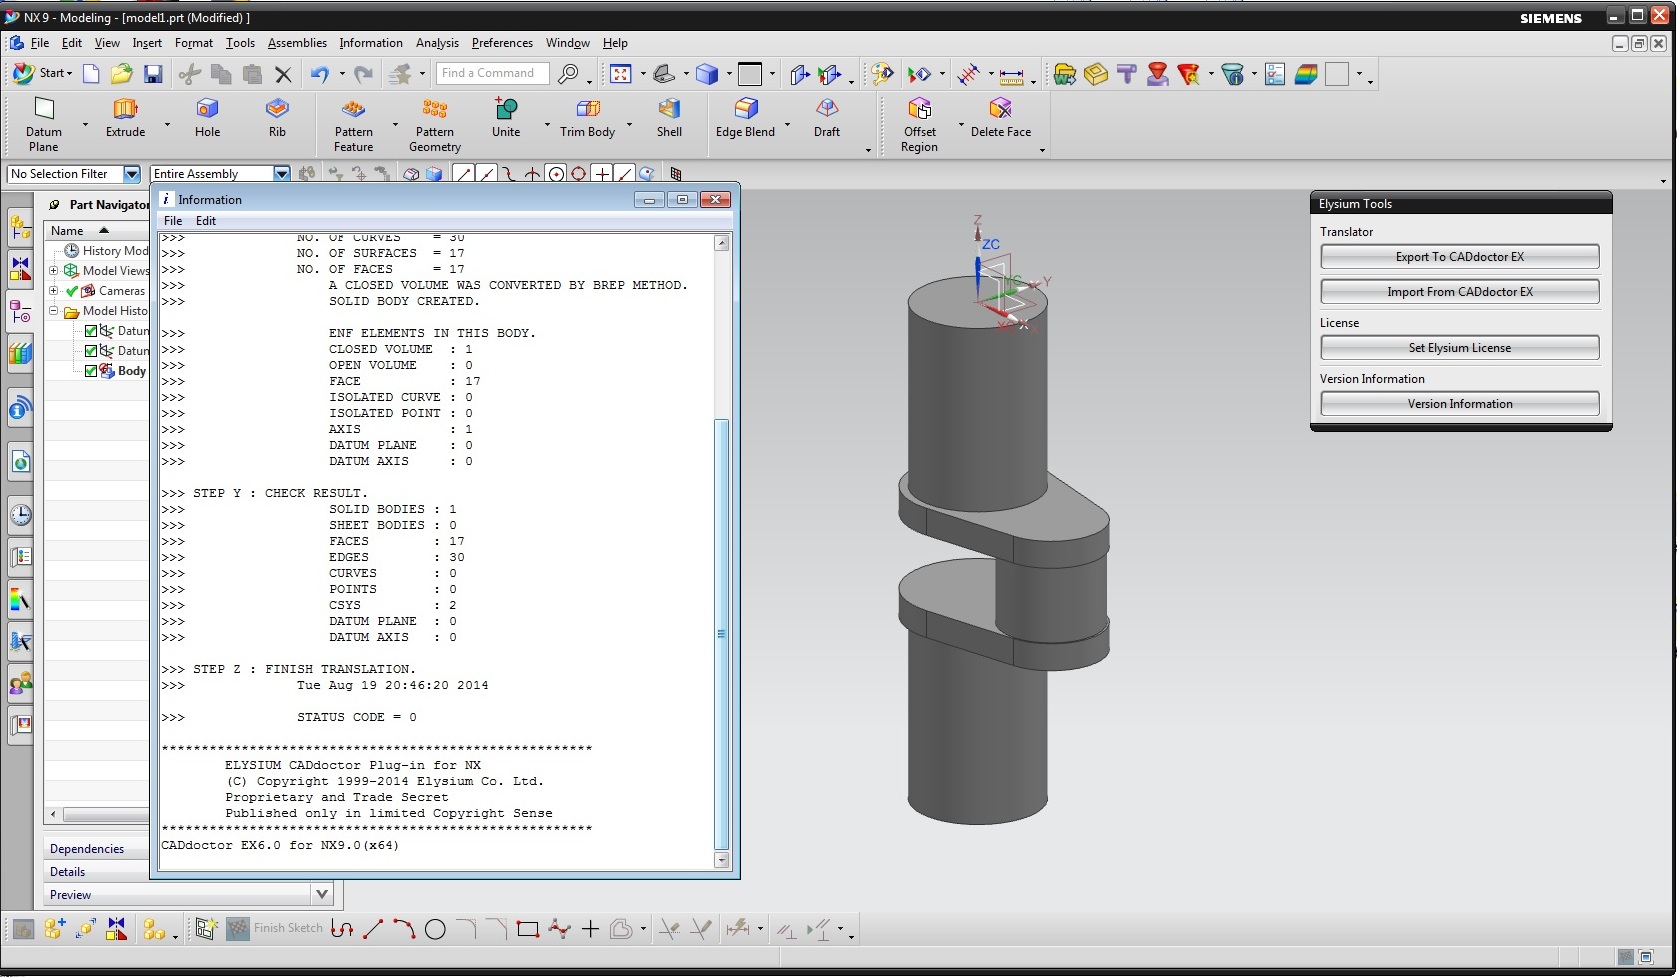This screenshot has width=1677, height=977.
Task: Open the Insert menu
Action: [x=147, y=43]
